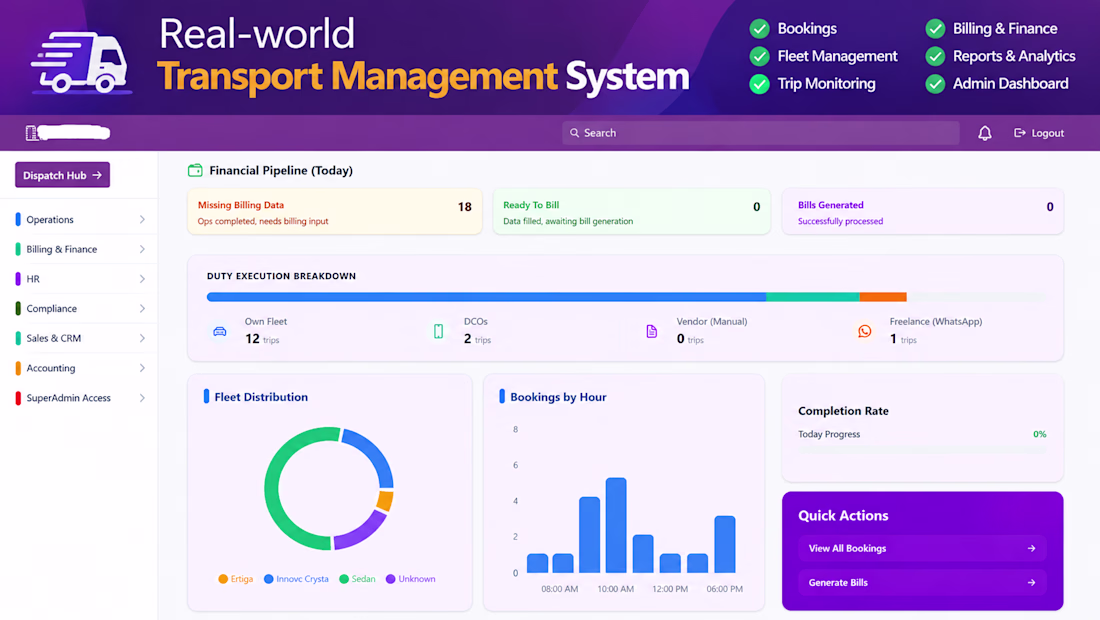Click the Duty Execution Breakdown heading

[281, 276]
